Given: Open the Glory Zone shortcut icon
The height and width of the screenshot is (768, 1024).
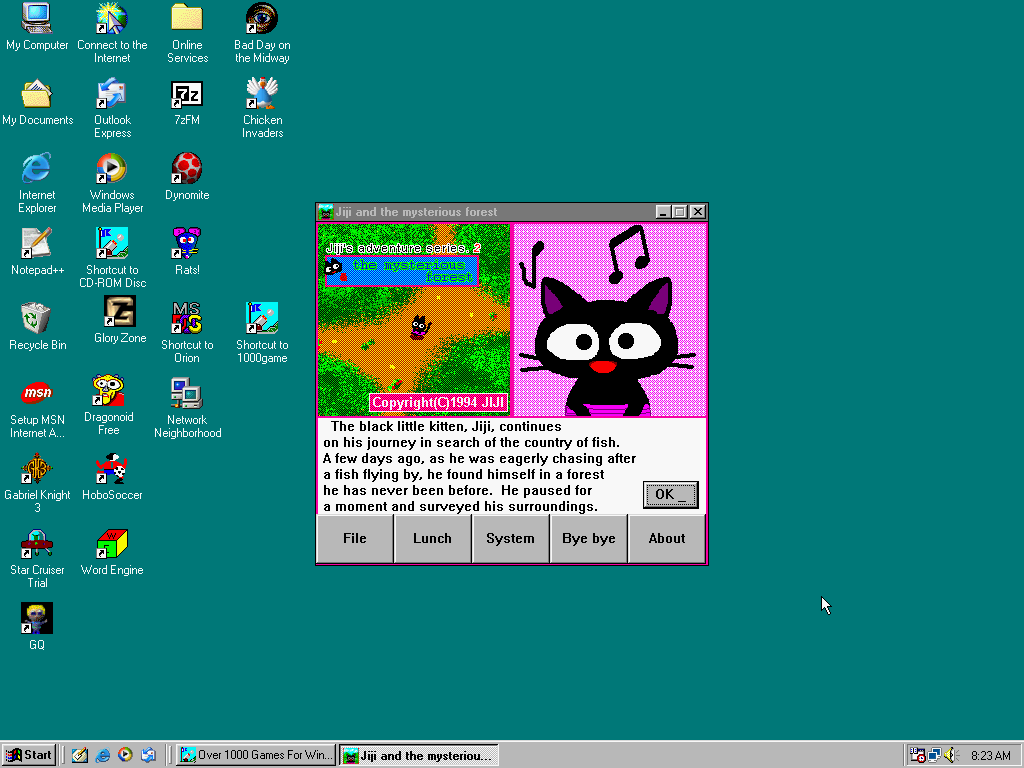Looking at the screenshot, I should [120, 313].
